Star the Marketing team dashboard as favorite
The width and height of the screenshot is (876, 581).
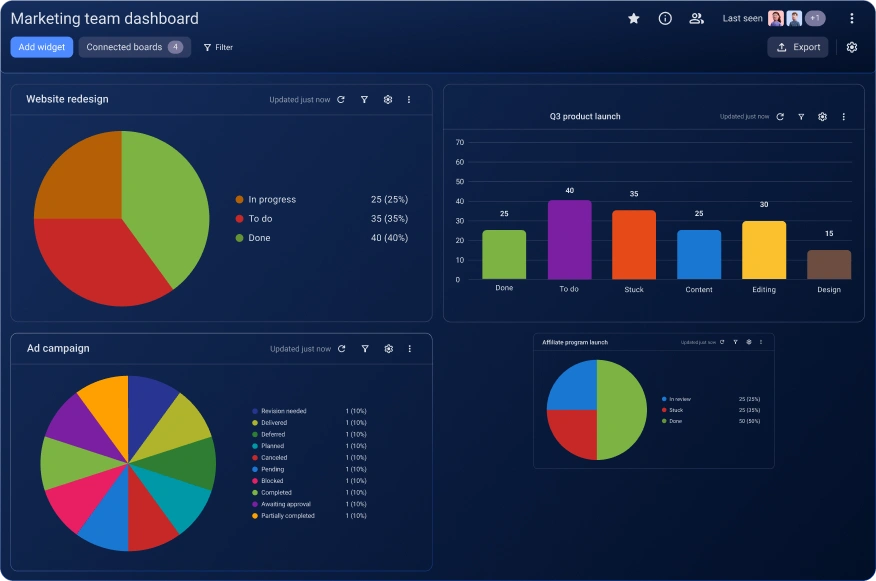click(634, 18)
